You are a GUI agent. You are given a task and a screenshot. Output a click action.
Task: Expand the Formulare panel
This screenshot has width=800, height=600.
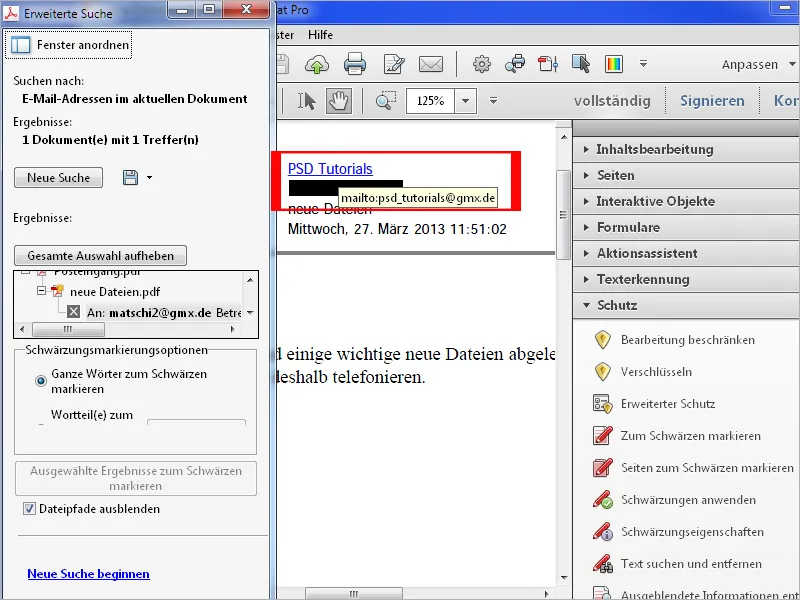click(x=686, y=228)
